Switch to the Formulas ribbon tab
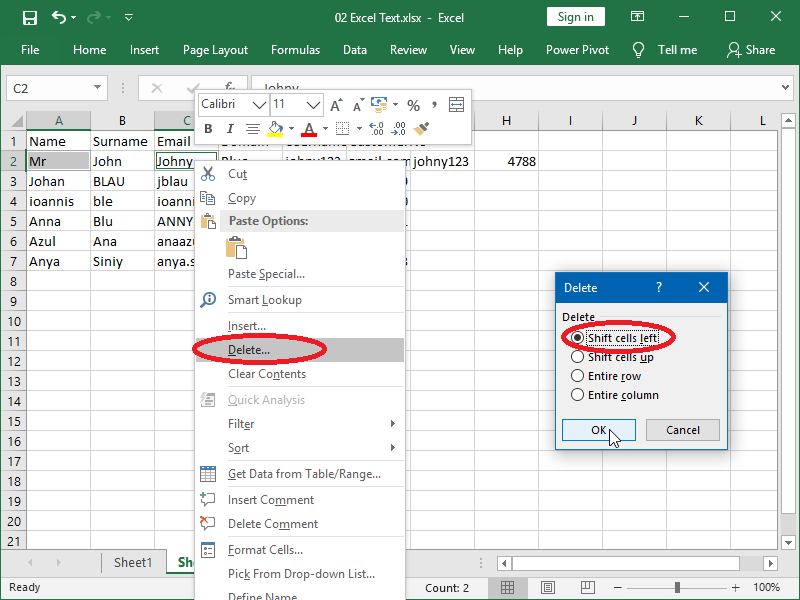Screen dimensions: 800x600 coord(295,49)
